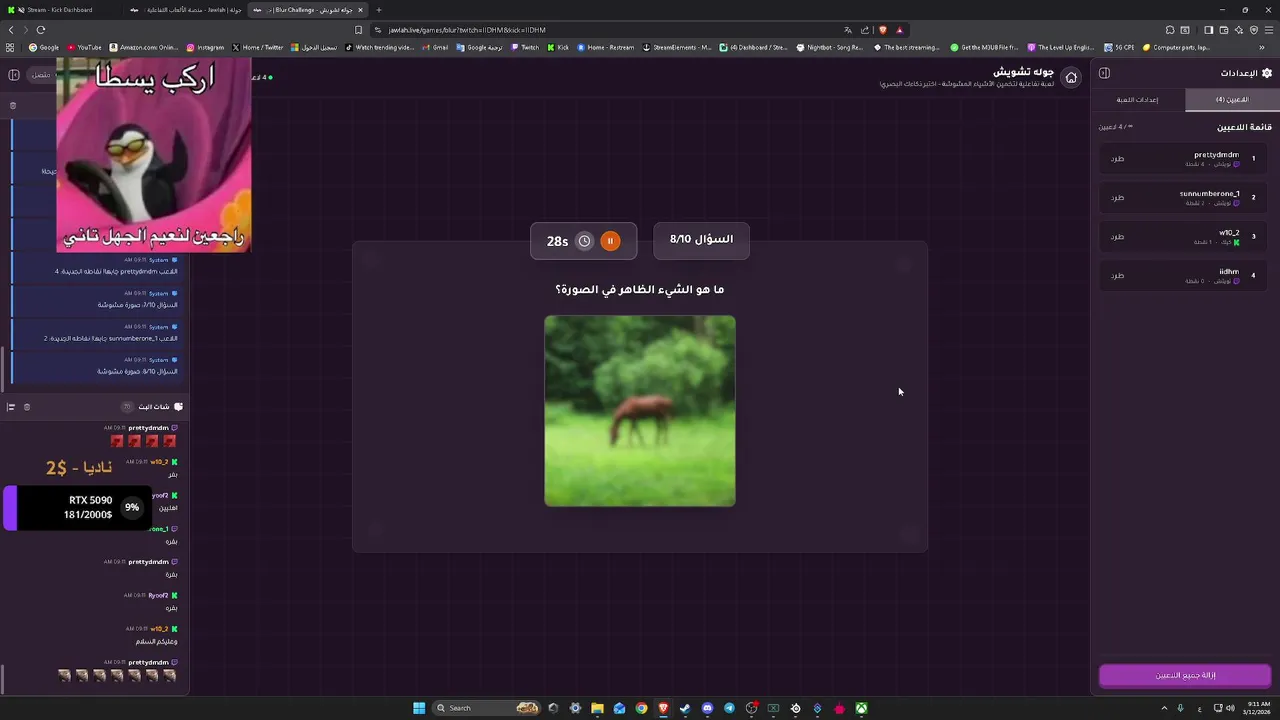Click the trash icon in left log panel
Viewport: 1280px width, 720px height.
click(x=13, y=105)
